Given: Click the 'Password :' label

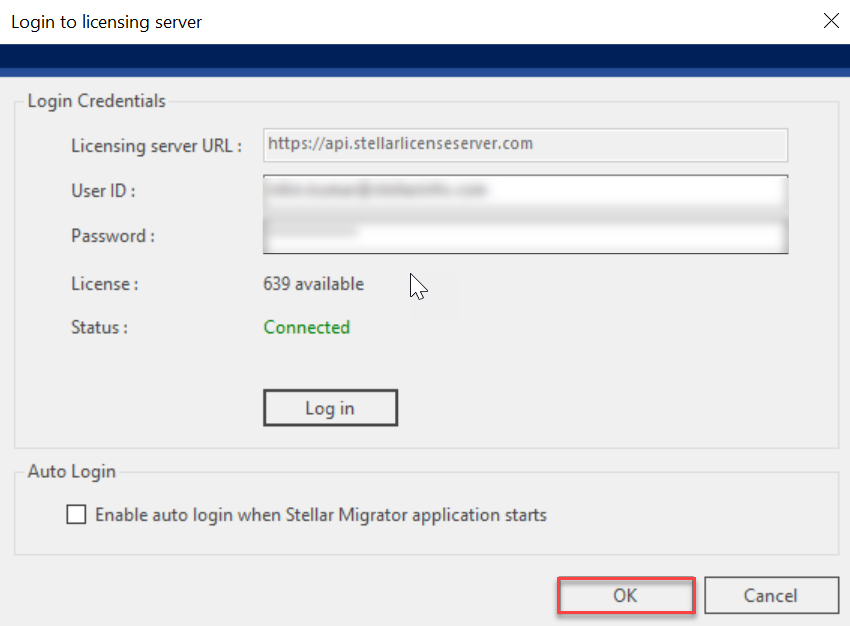Looking at the screenshot, I should pyautogui.click(x=113, y=236).
